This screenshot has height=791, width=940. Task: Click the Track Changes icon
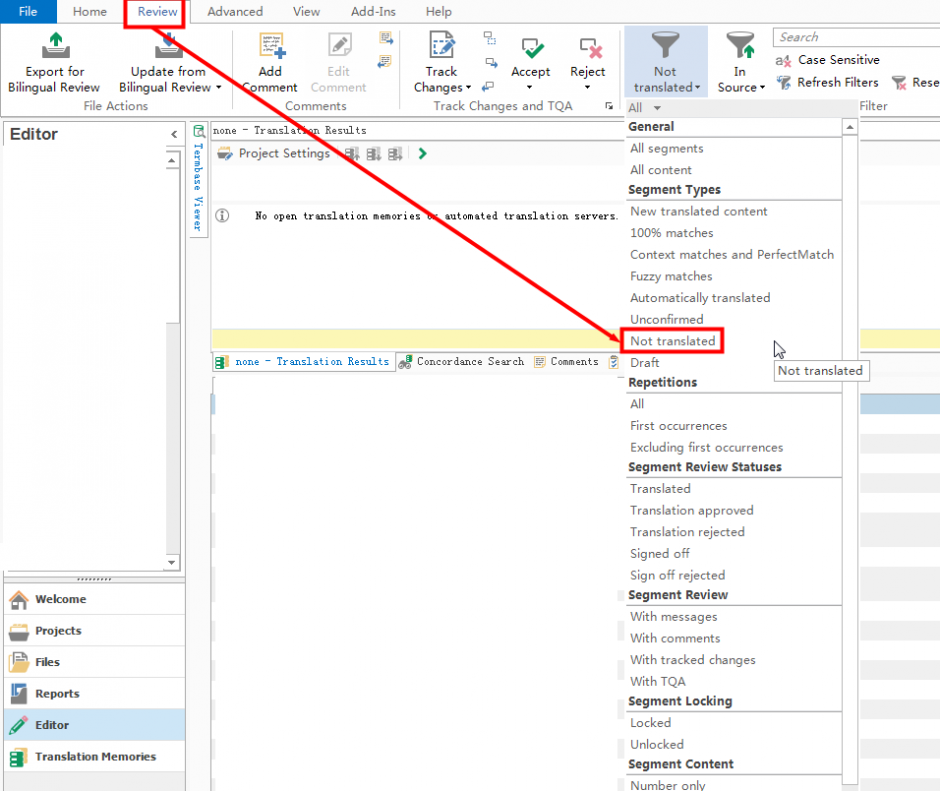point(441,47)
